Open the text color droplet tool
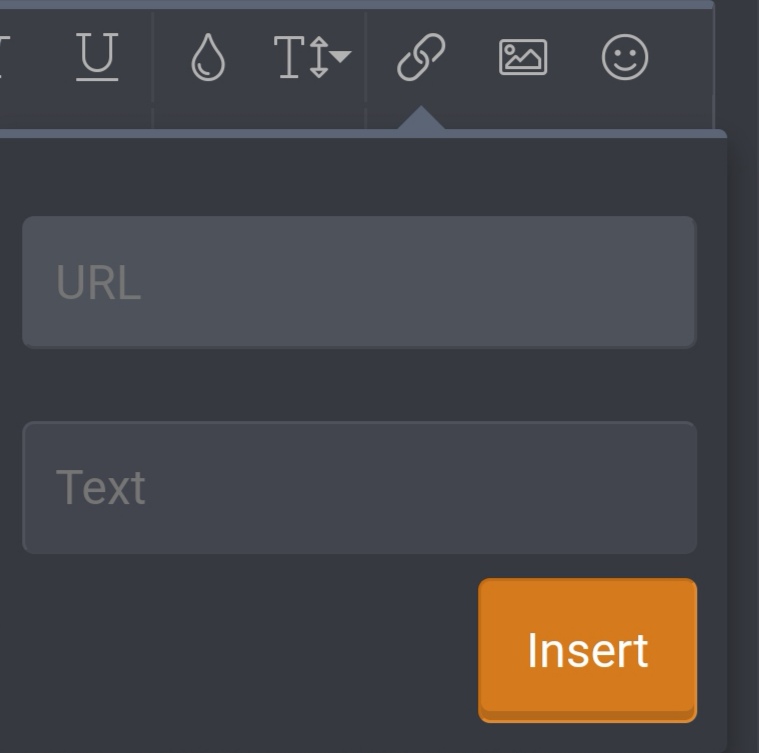 [x=207, y=59]
